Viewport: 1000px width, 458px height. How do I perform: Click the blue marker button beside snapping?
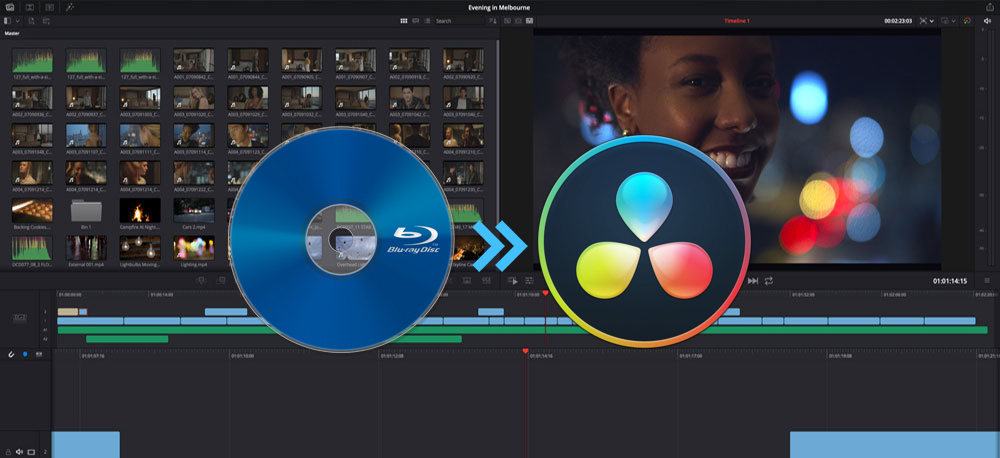coord(25,354)
